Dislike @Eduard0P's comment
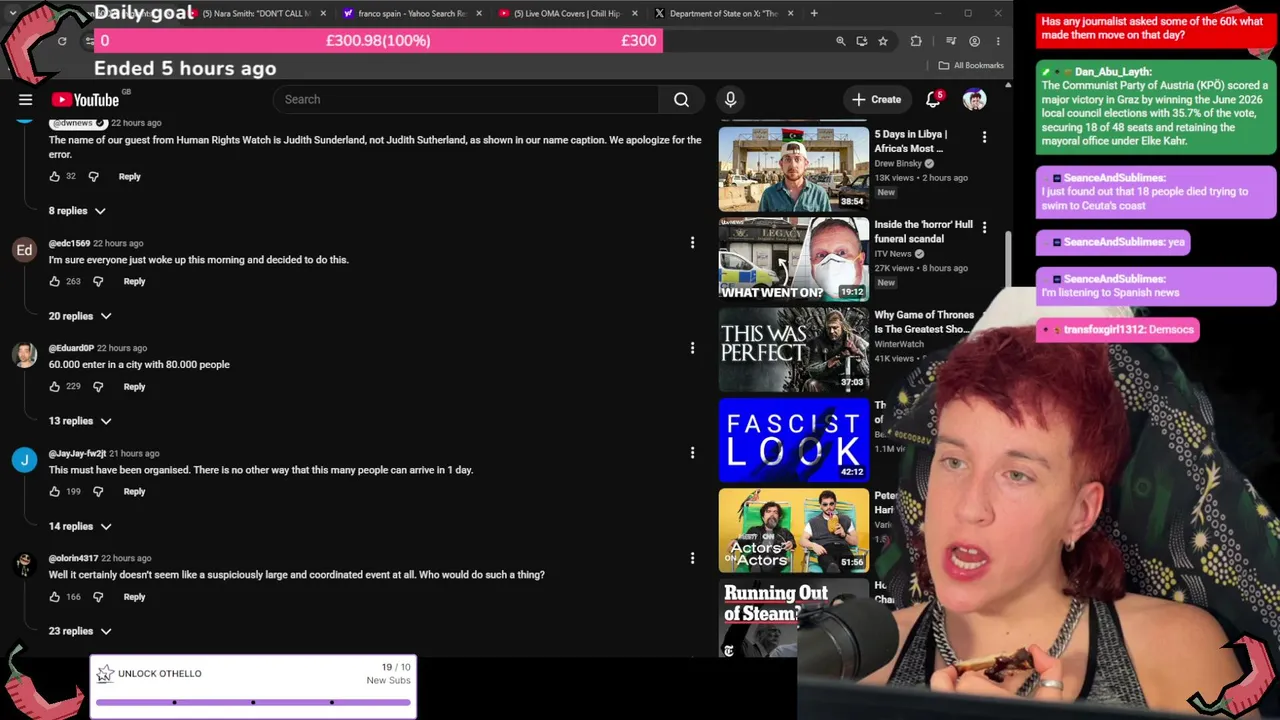This screenshot has height=720, width=1280. (x=98, y=387)
